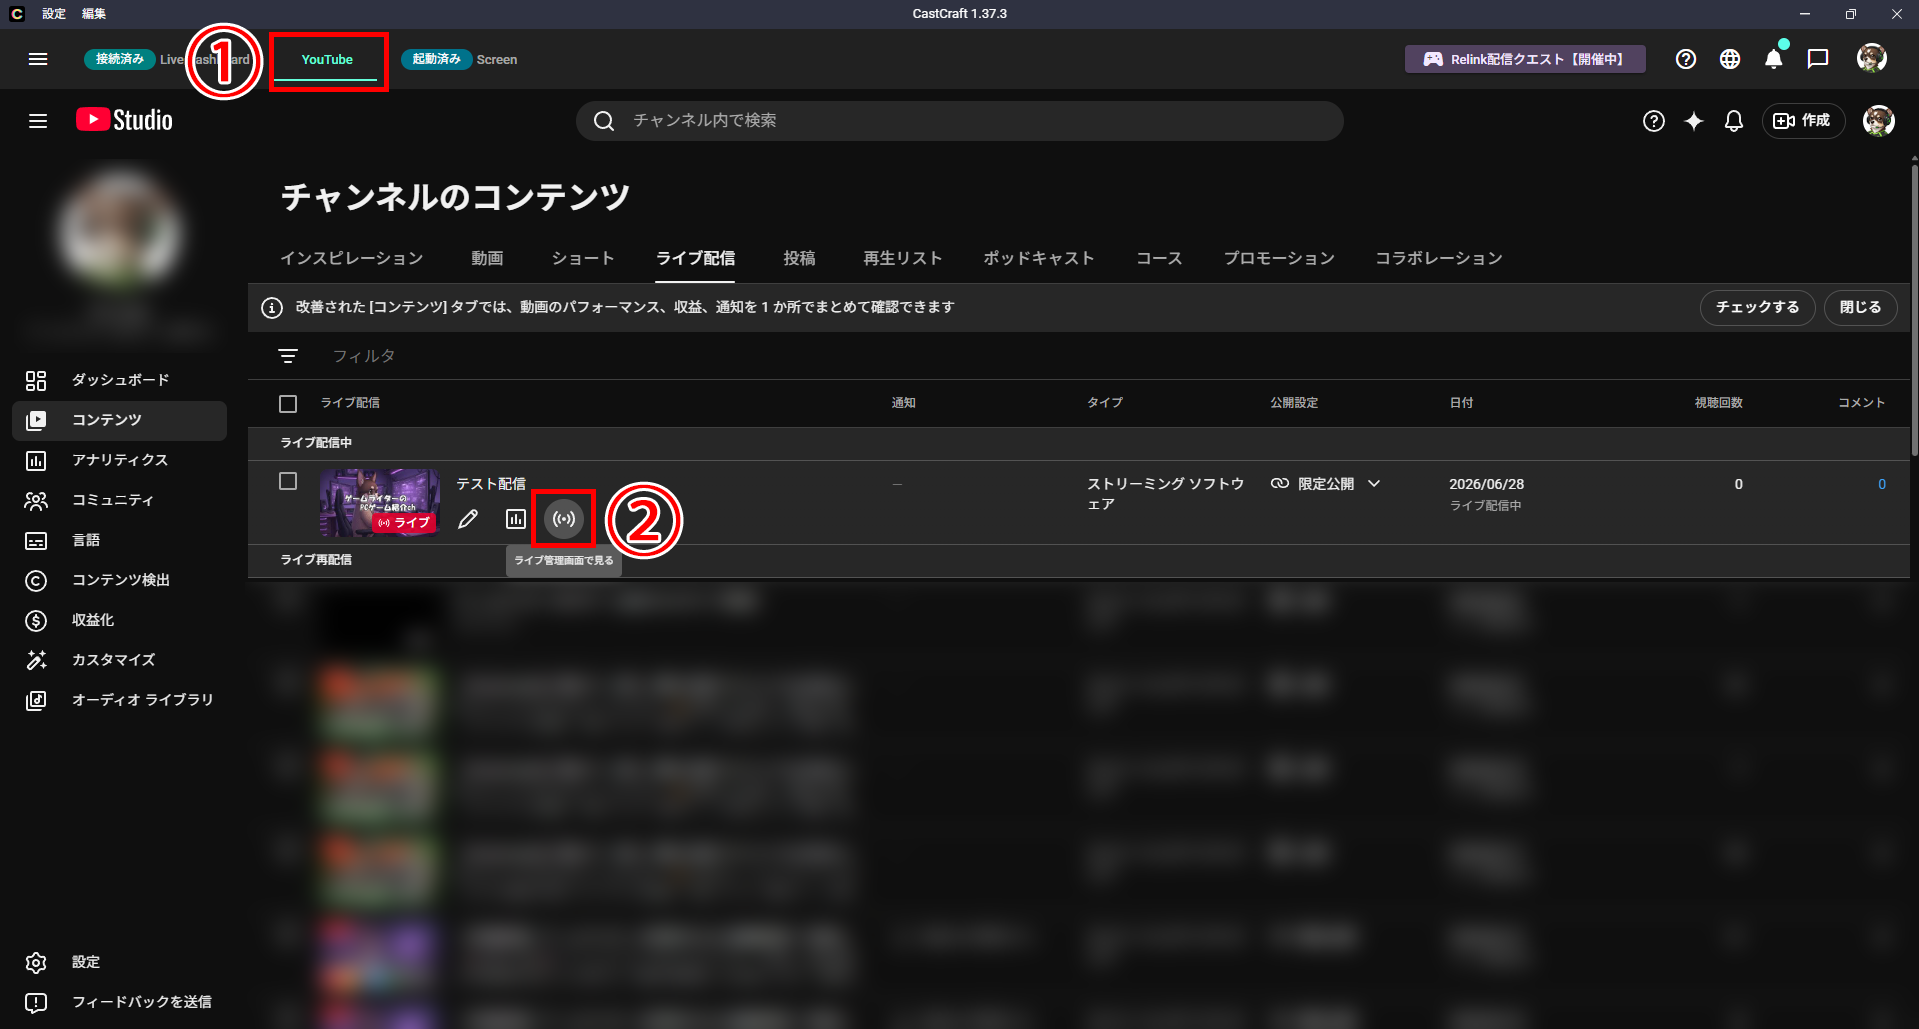Open コミュニティ in the sidebar
The width and height of the screenshot is (1919, 1029).
(x=119, y=500)
